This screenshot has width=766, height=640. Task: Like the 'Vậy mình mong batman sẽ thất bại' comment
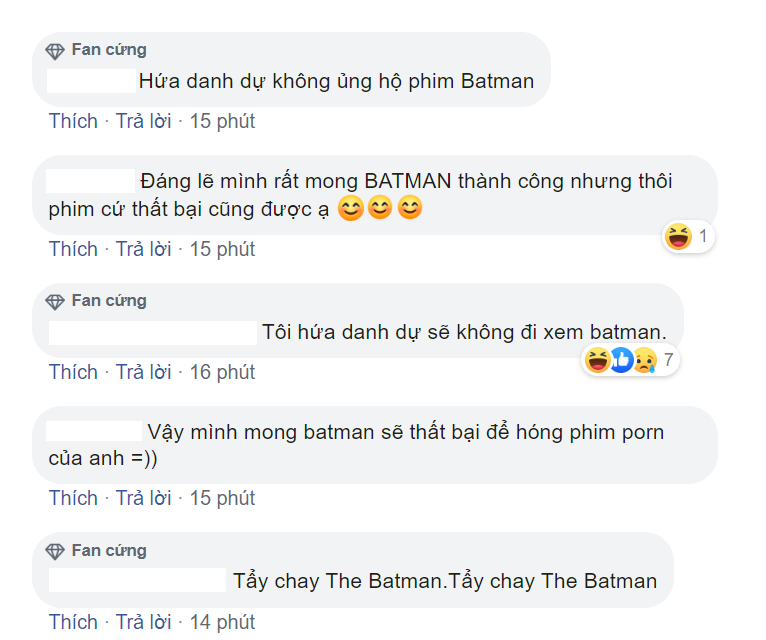pos(73,498)
